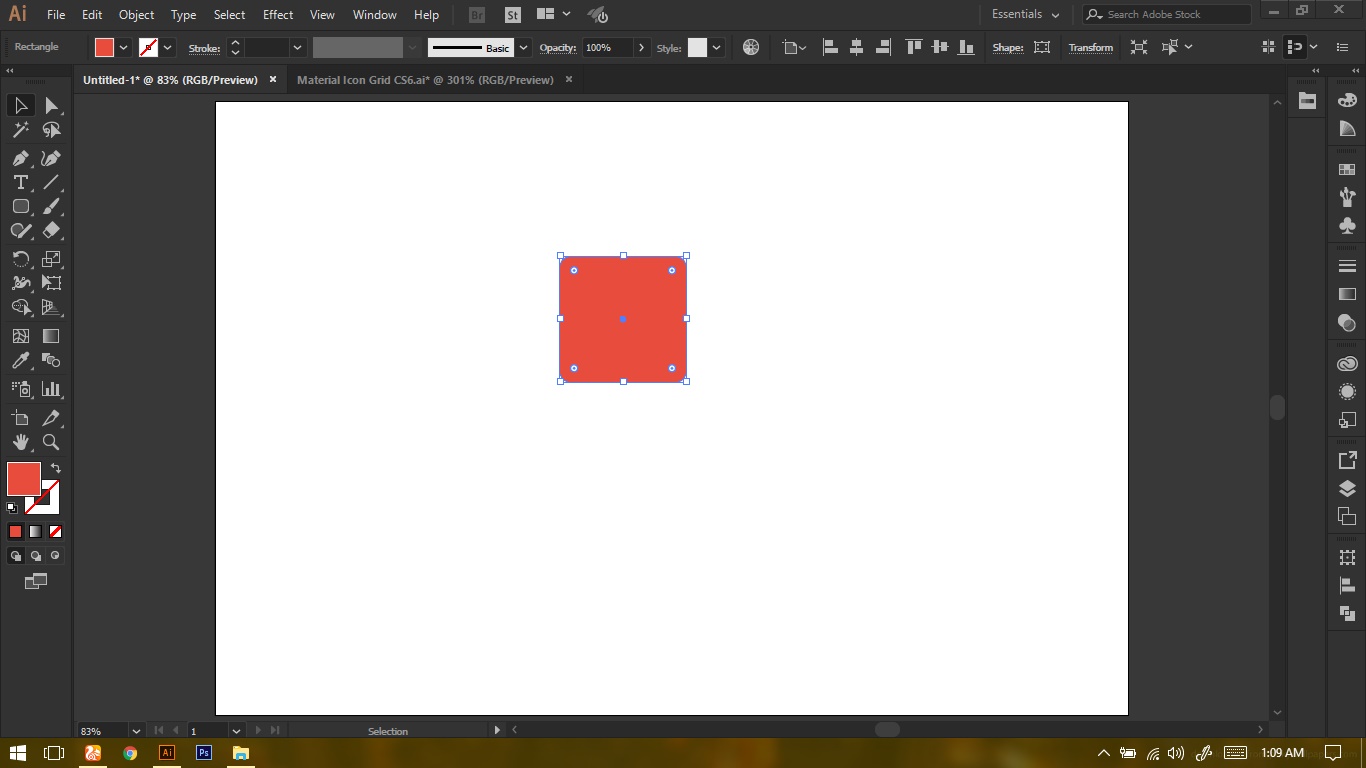Click the Shape link in control bar
The width and height of the screenshot is (1366, 768).
click(1008, 47)
